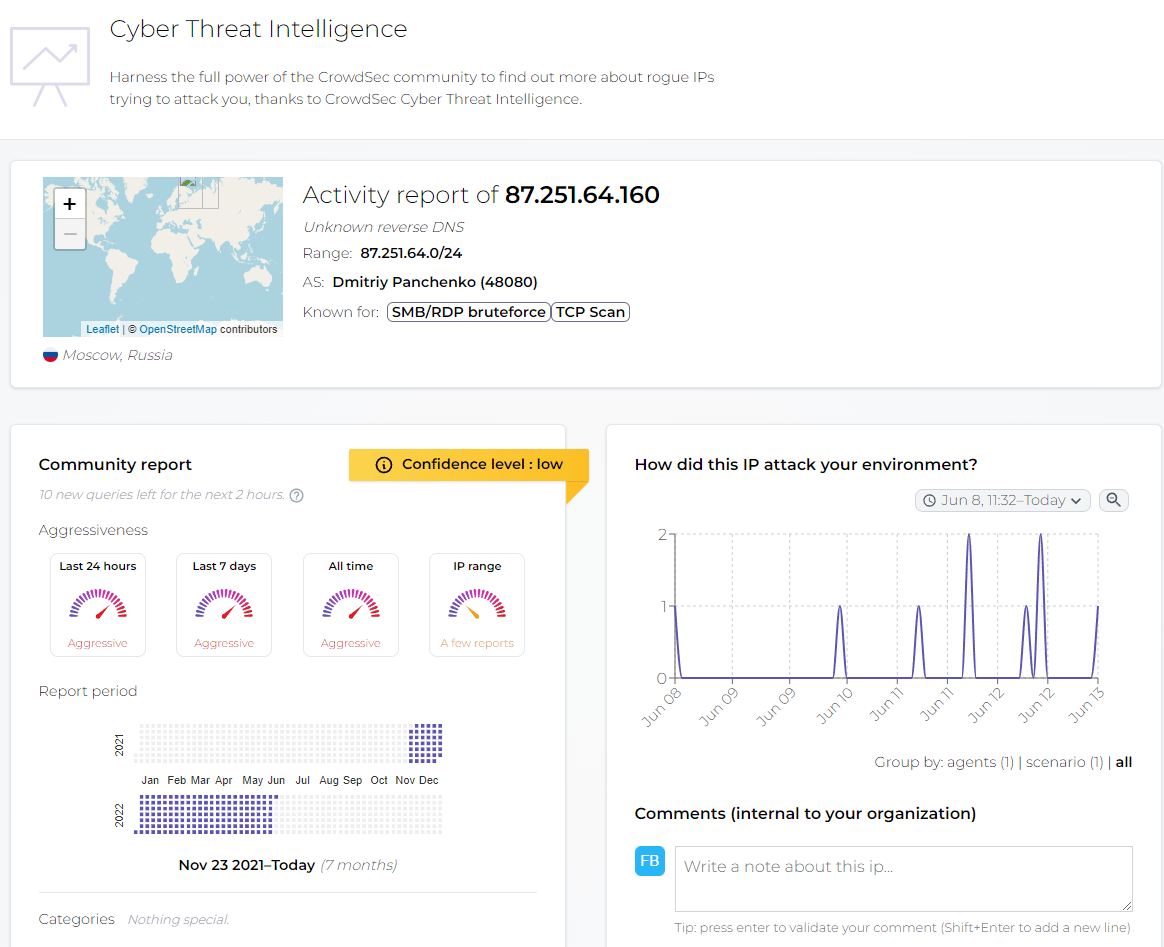The image size is (1164, 947).
Task: Select the SMB/RDP bruteforce tag
Action: point(468,311)
